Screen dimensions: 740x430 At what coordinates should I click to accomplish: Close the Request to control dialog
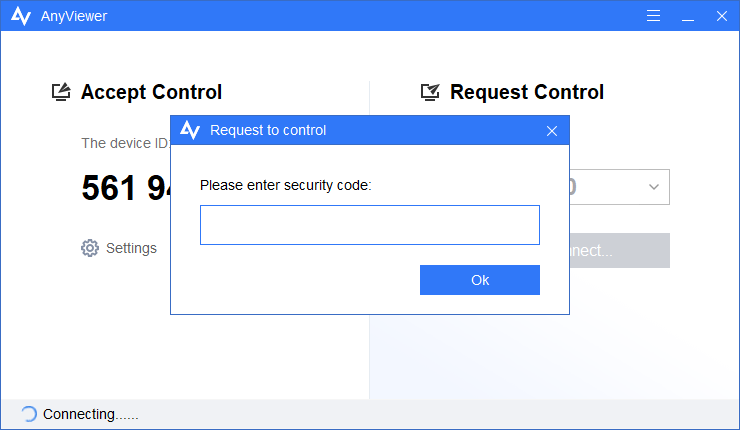click(x=551, y=131)
